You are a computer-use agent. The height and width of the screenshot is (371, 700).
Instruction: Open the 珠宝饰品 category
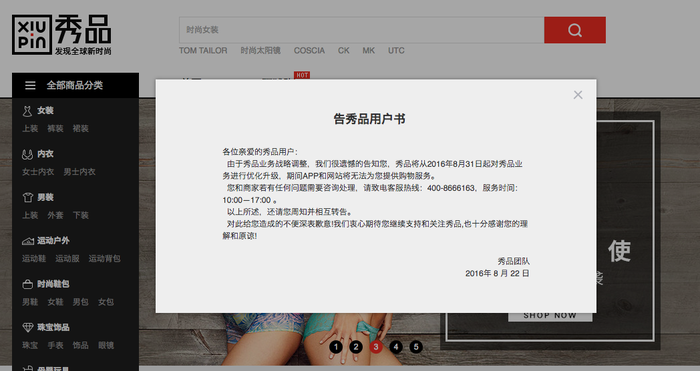[x=53, y=327]
